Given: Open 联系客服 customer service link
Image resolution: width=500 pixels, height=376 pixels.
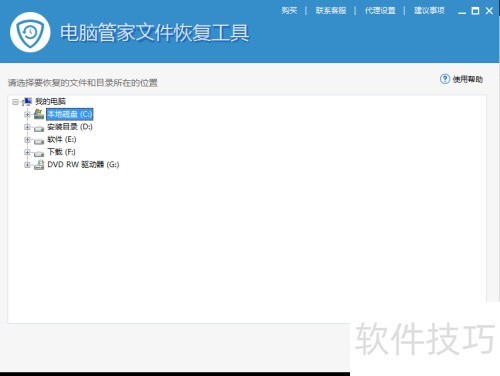Looking at the screenshot, I should 331,11.
